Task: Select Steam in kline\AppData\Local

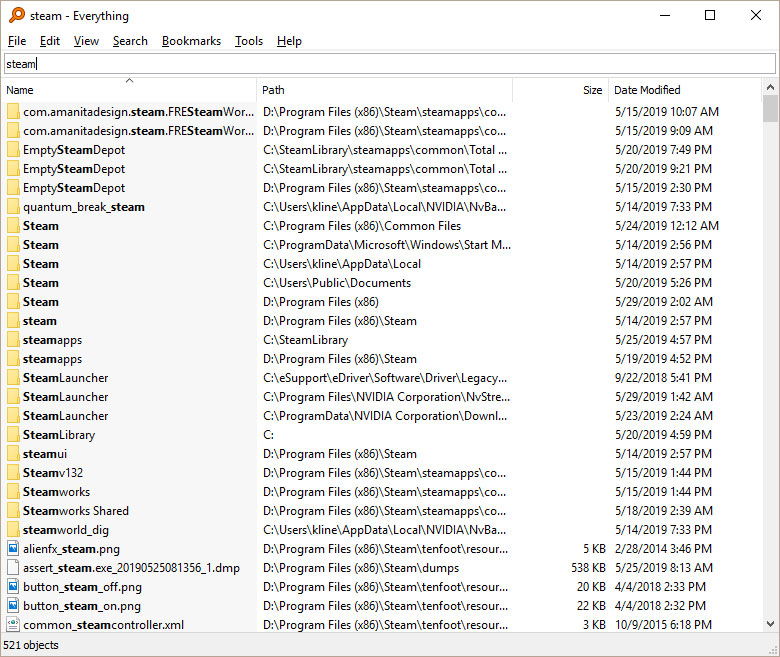Action: pos(40,264)
